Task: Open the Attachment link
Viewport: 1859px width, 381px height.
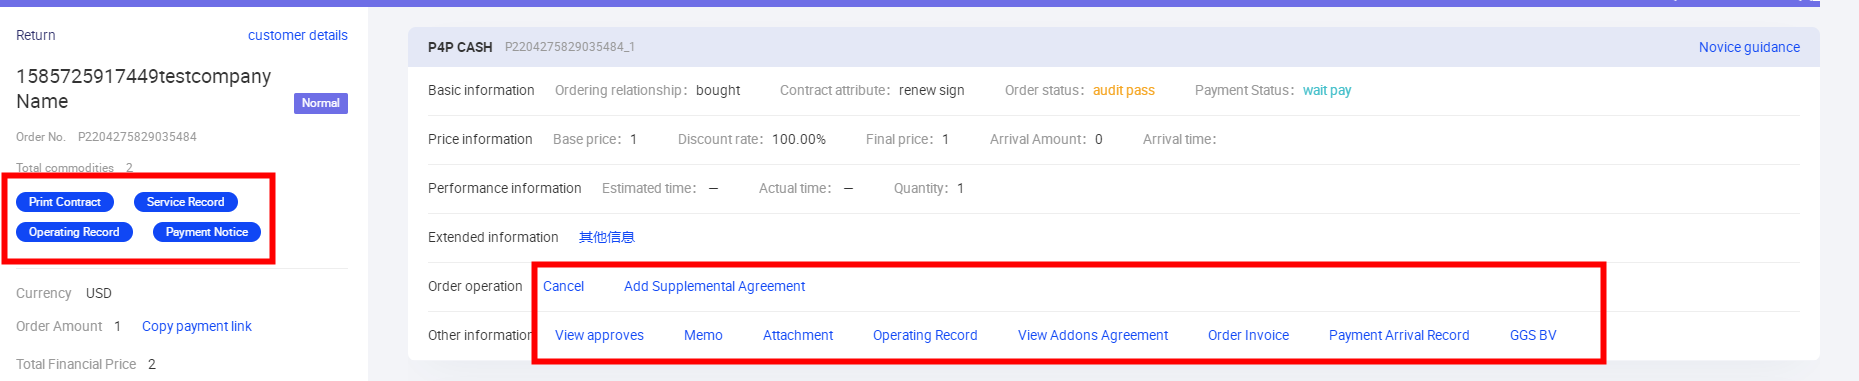Action: pyautogui.click(x=798, y=335)
